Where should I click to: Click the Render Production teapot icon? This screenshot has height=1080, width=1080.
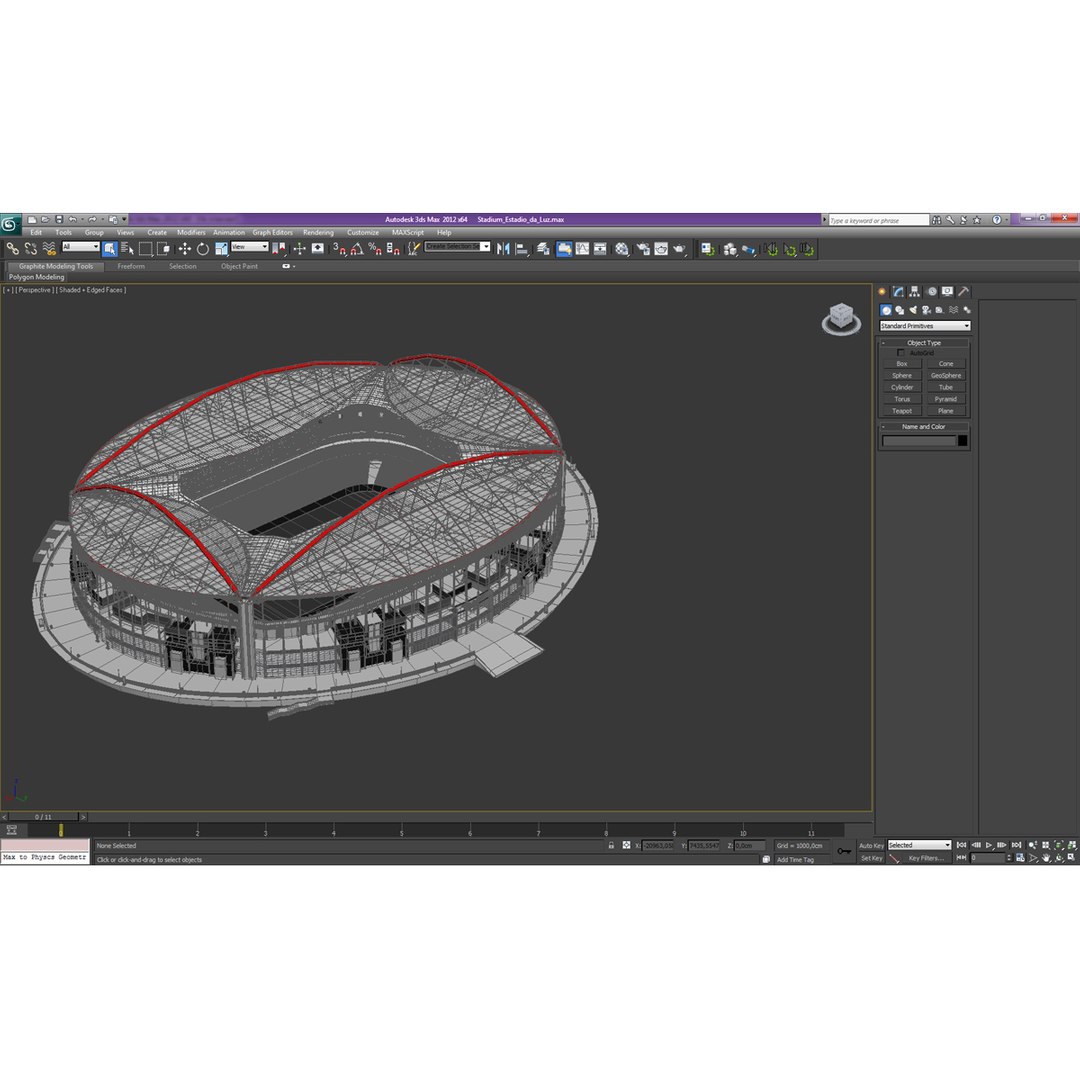pyautogui.click(x=680, y=249)
